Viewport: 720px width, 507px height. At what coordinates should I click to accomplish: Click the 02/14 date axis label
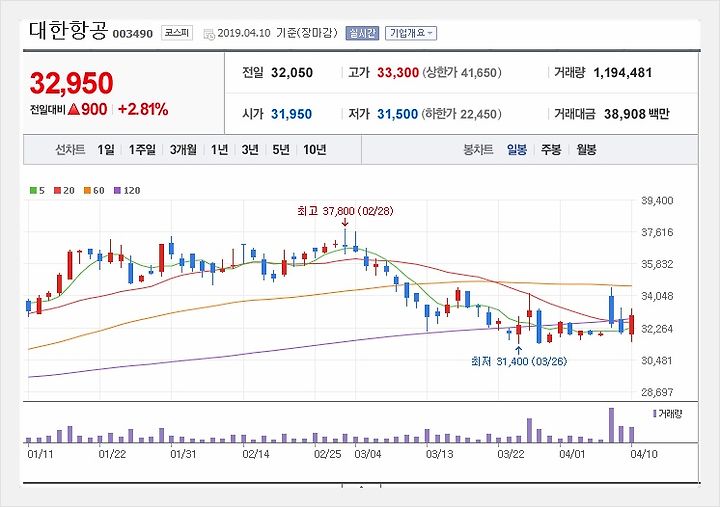click(x=256, y=454)
